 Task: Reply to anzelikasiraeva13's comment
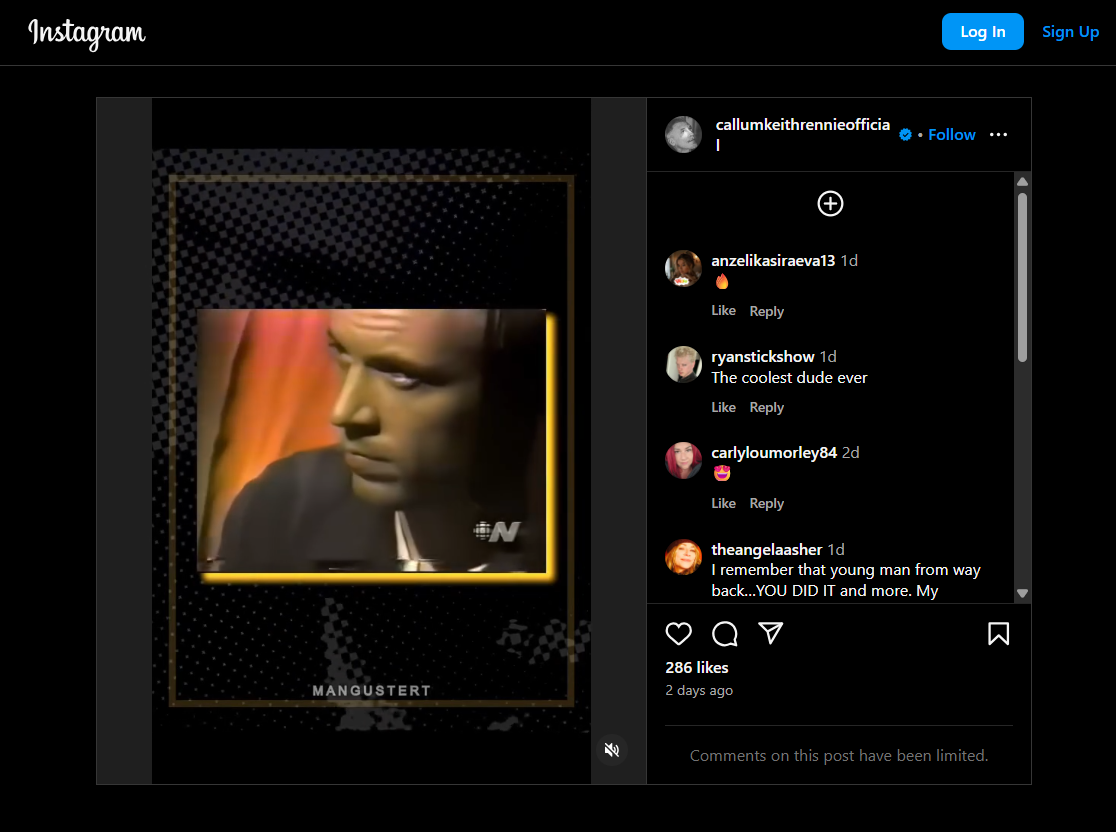[x=767, y=311]
